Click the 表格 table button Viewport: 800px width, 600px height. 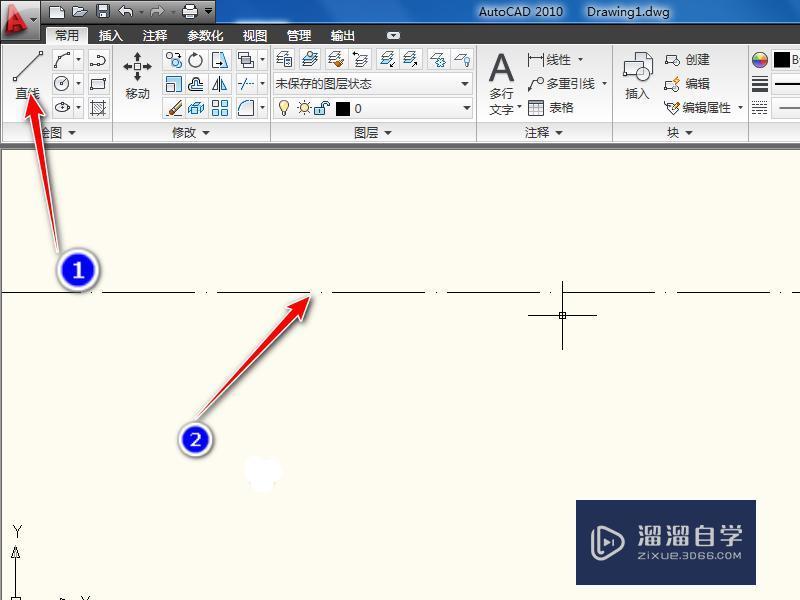[551, 108]
